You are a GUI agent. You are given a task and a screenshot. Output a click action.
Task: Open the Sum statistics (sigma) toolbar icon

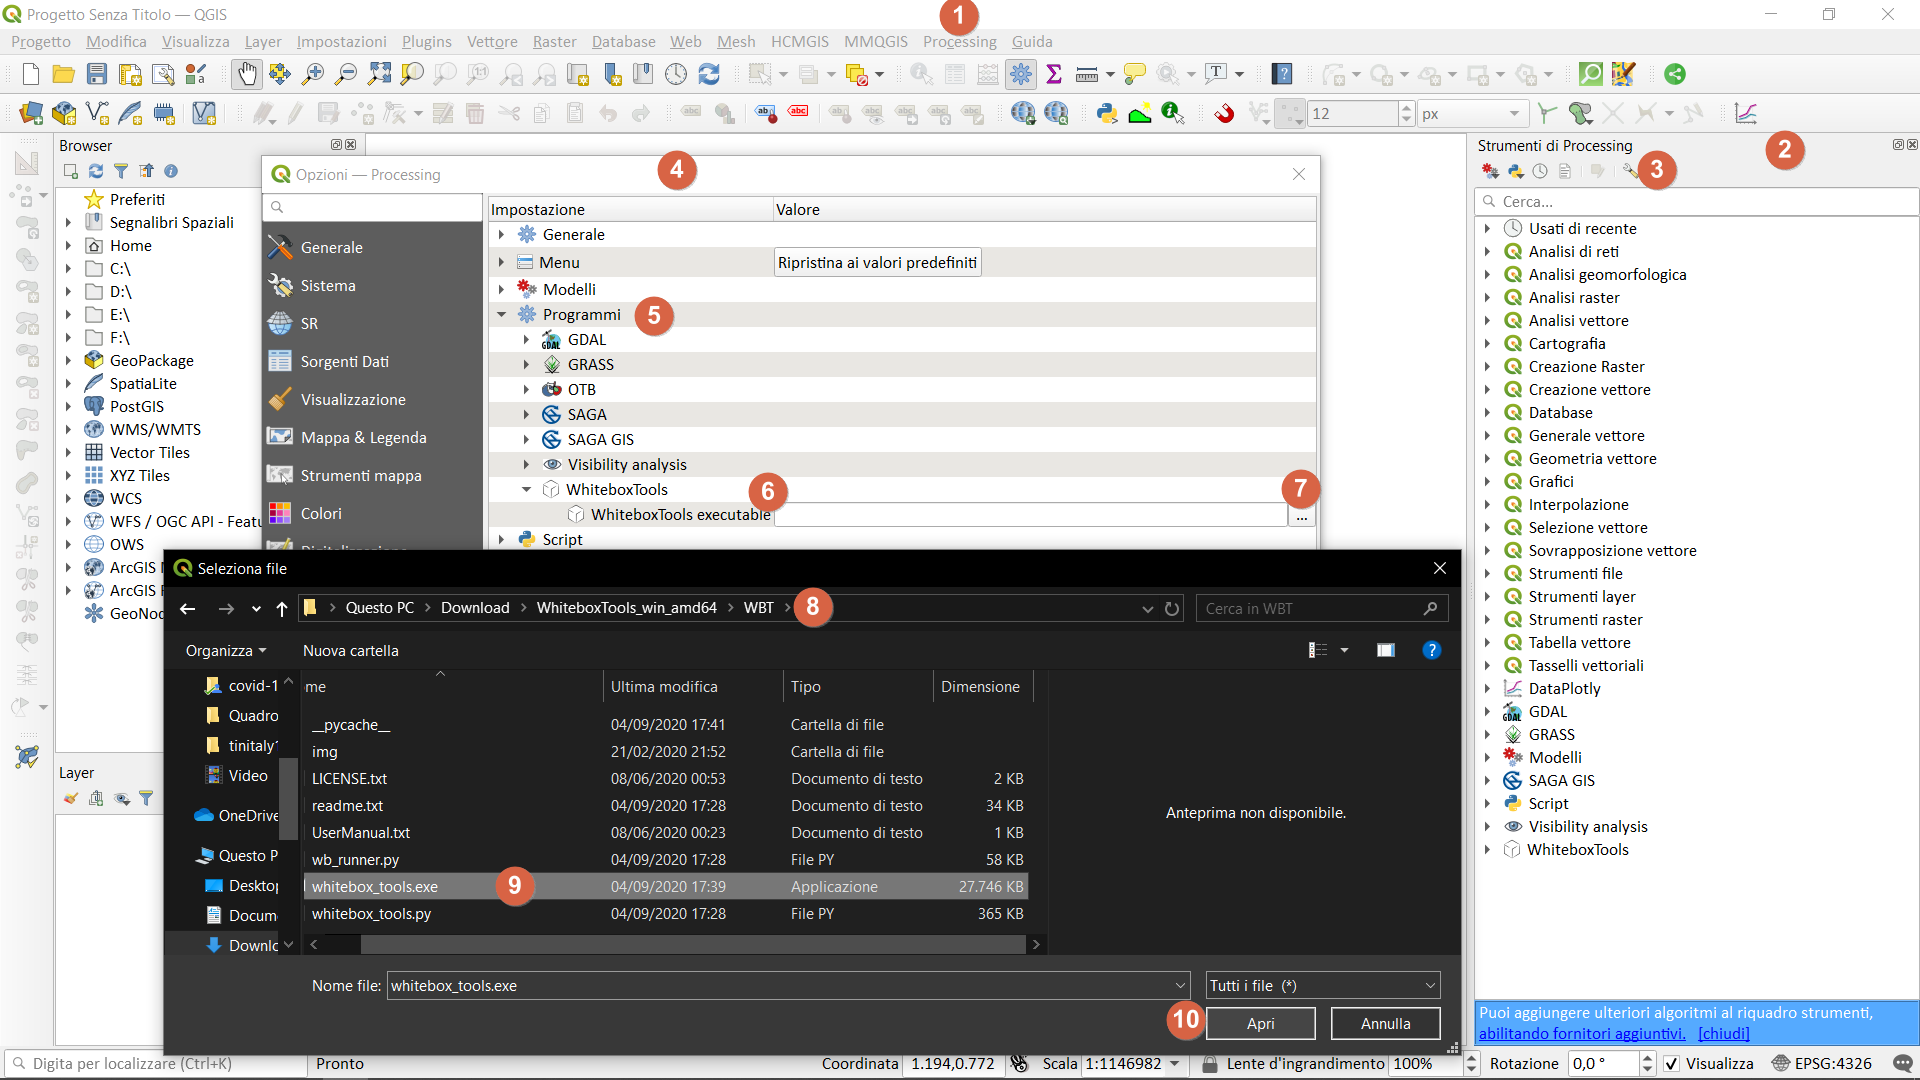[1054, 73]
